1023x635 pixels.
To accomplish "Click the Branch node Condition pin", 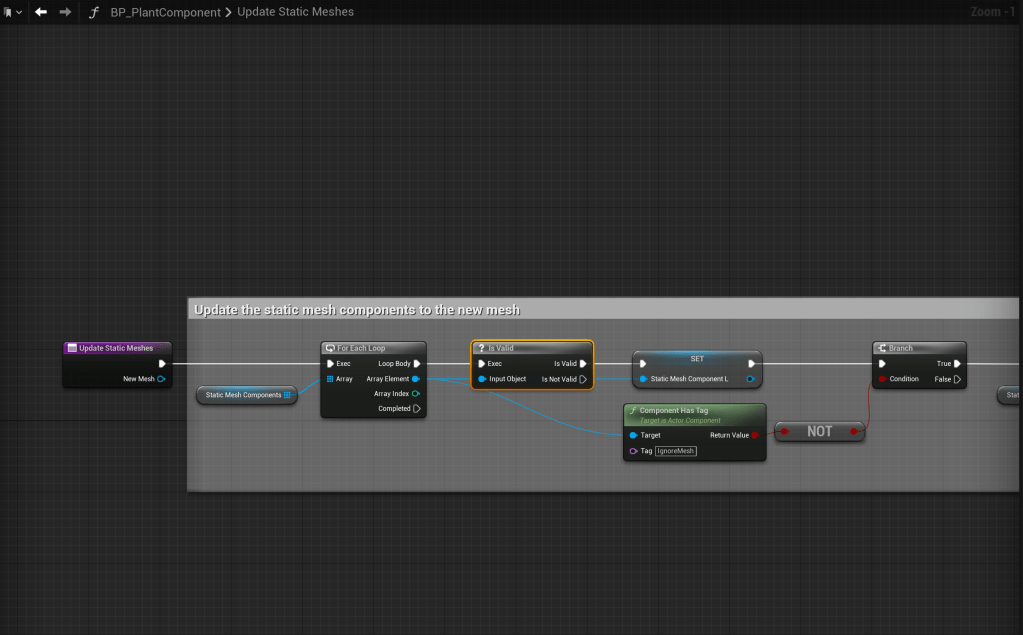I will pyautogui.click(x=882, y=379).
